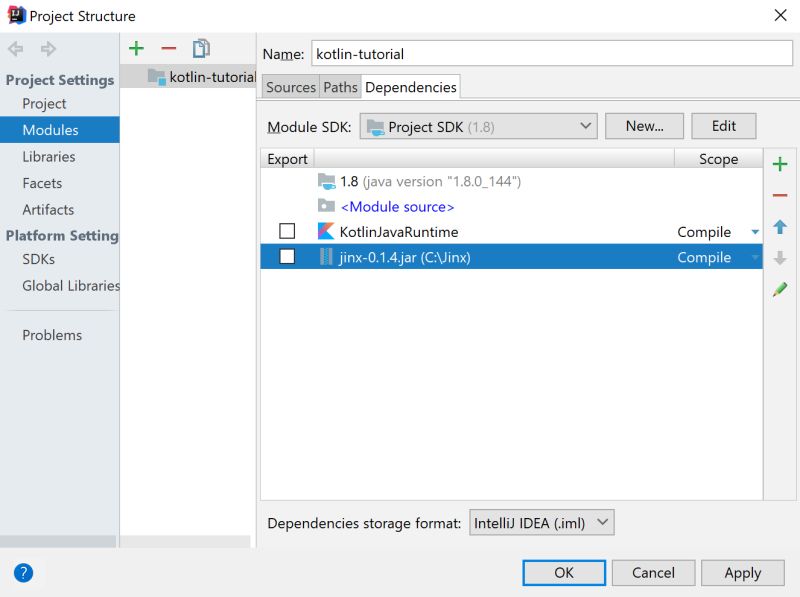Screen dimensions: 800x597
Task: Add a new module with the green plus icon
Action: click(136, 47)
